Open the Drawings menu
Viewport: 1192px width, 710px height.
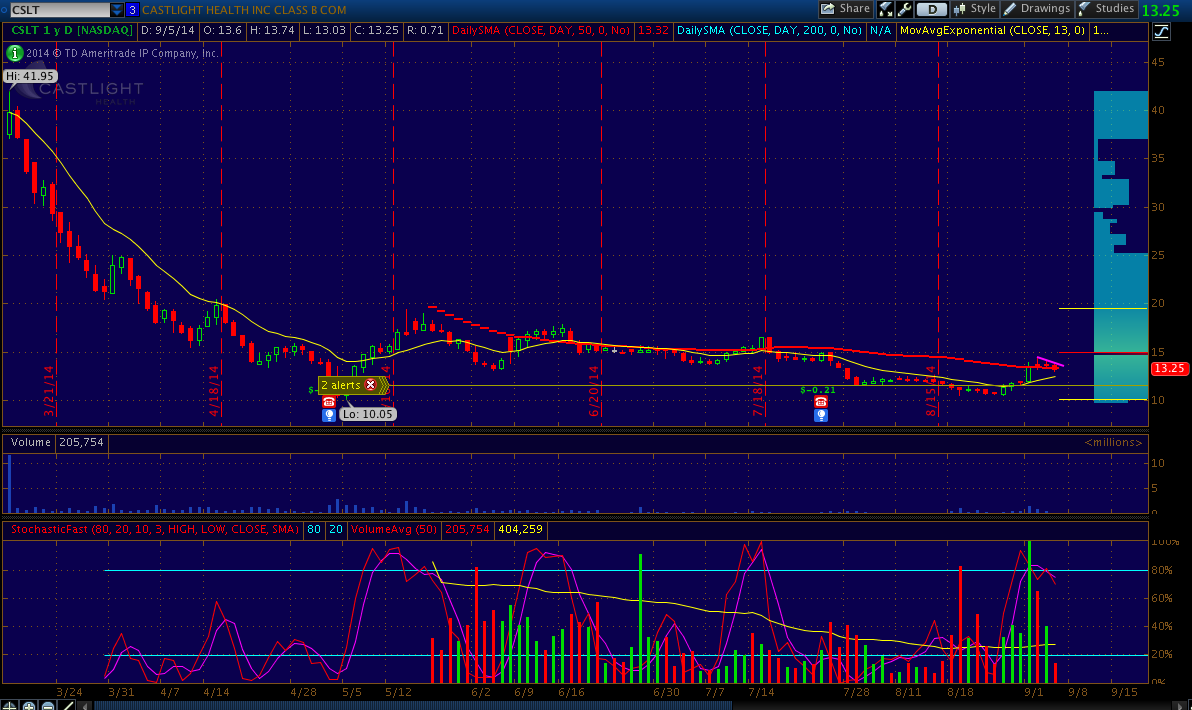[1037, 9]
